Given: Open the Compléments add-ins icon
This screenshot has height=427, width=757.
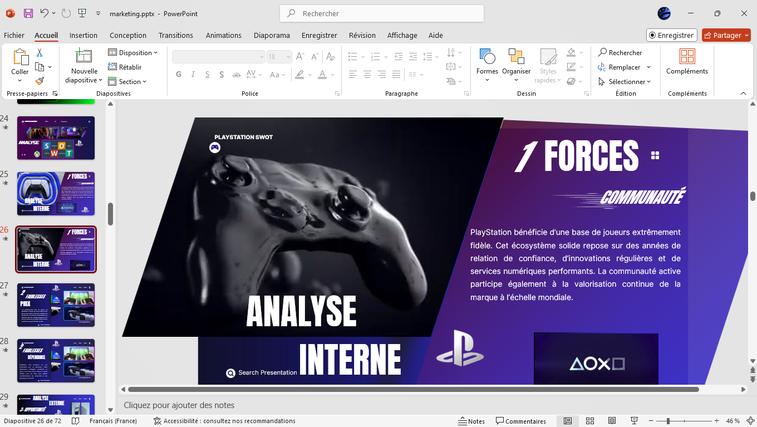Looking at the screenshot, I should click(x=687, y=62).
